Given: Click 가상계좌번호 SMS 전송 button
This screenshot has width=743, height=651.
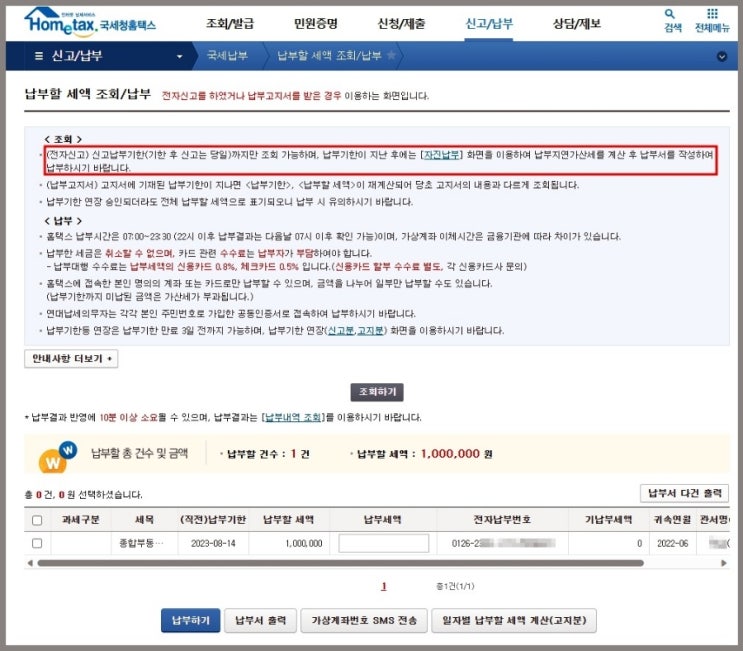Looking at the screenshot, I should [x=364, y=620].
